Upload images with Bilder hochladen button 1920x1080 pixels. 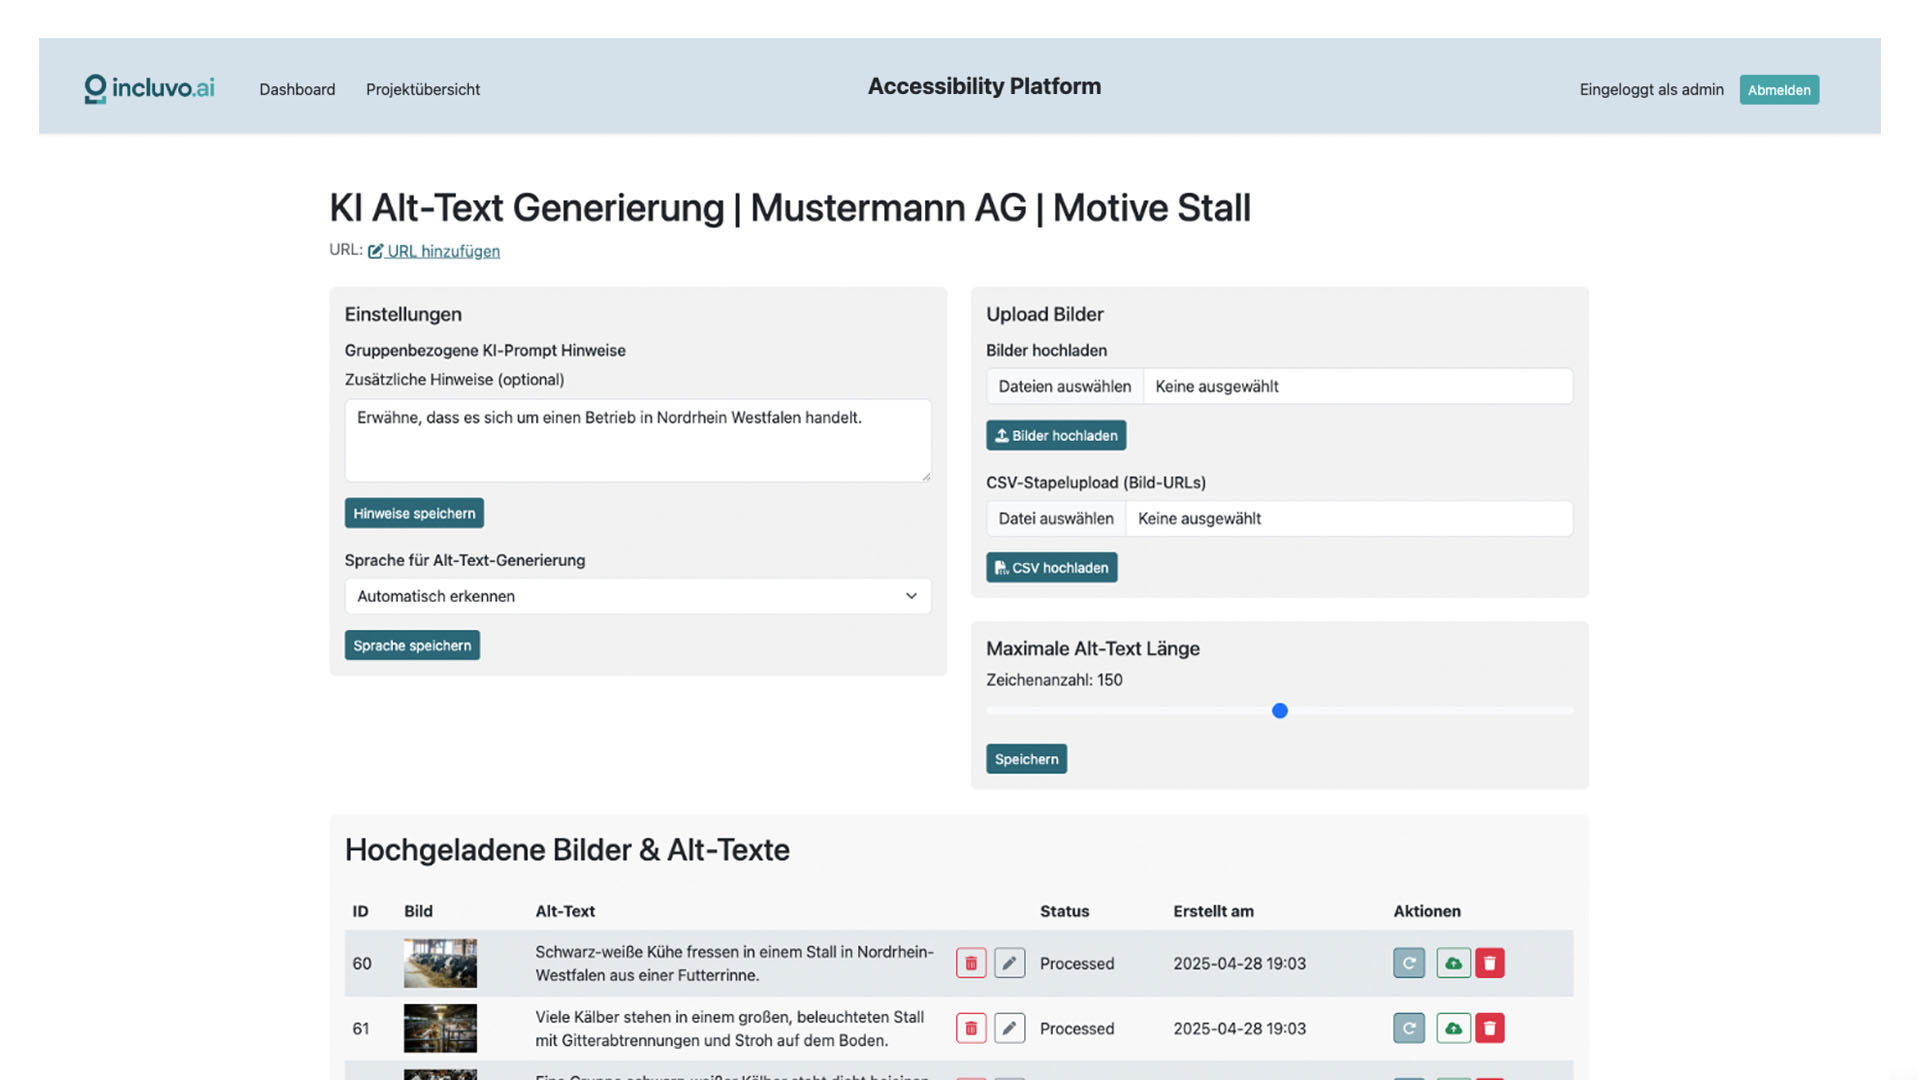[1056, 435]
